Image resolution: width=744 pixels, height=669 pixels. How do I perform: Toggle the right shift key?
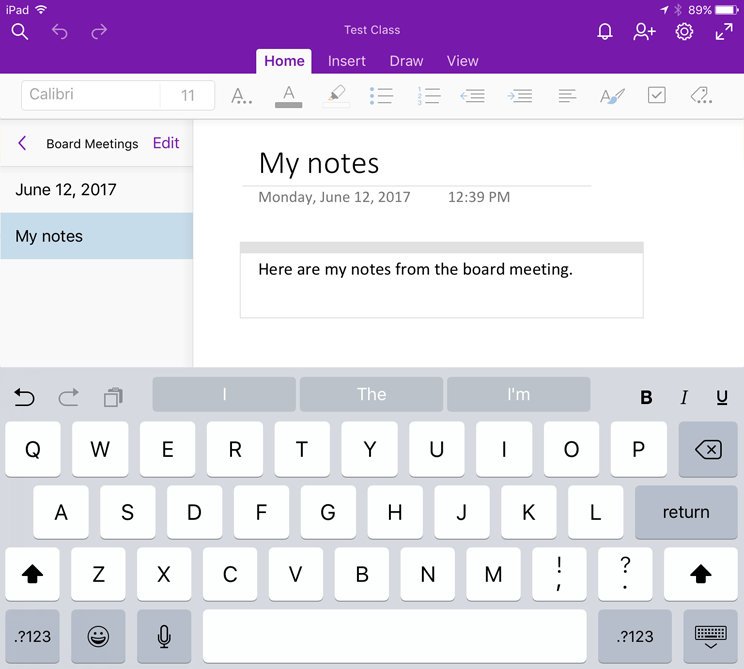[x=701, y=574]
